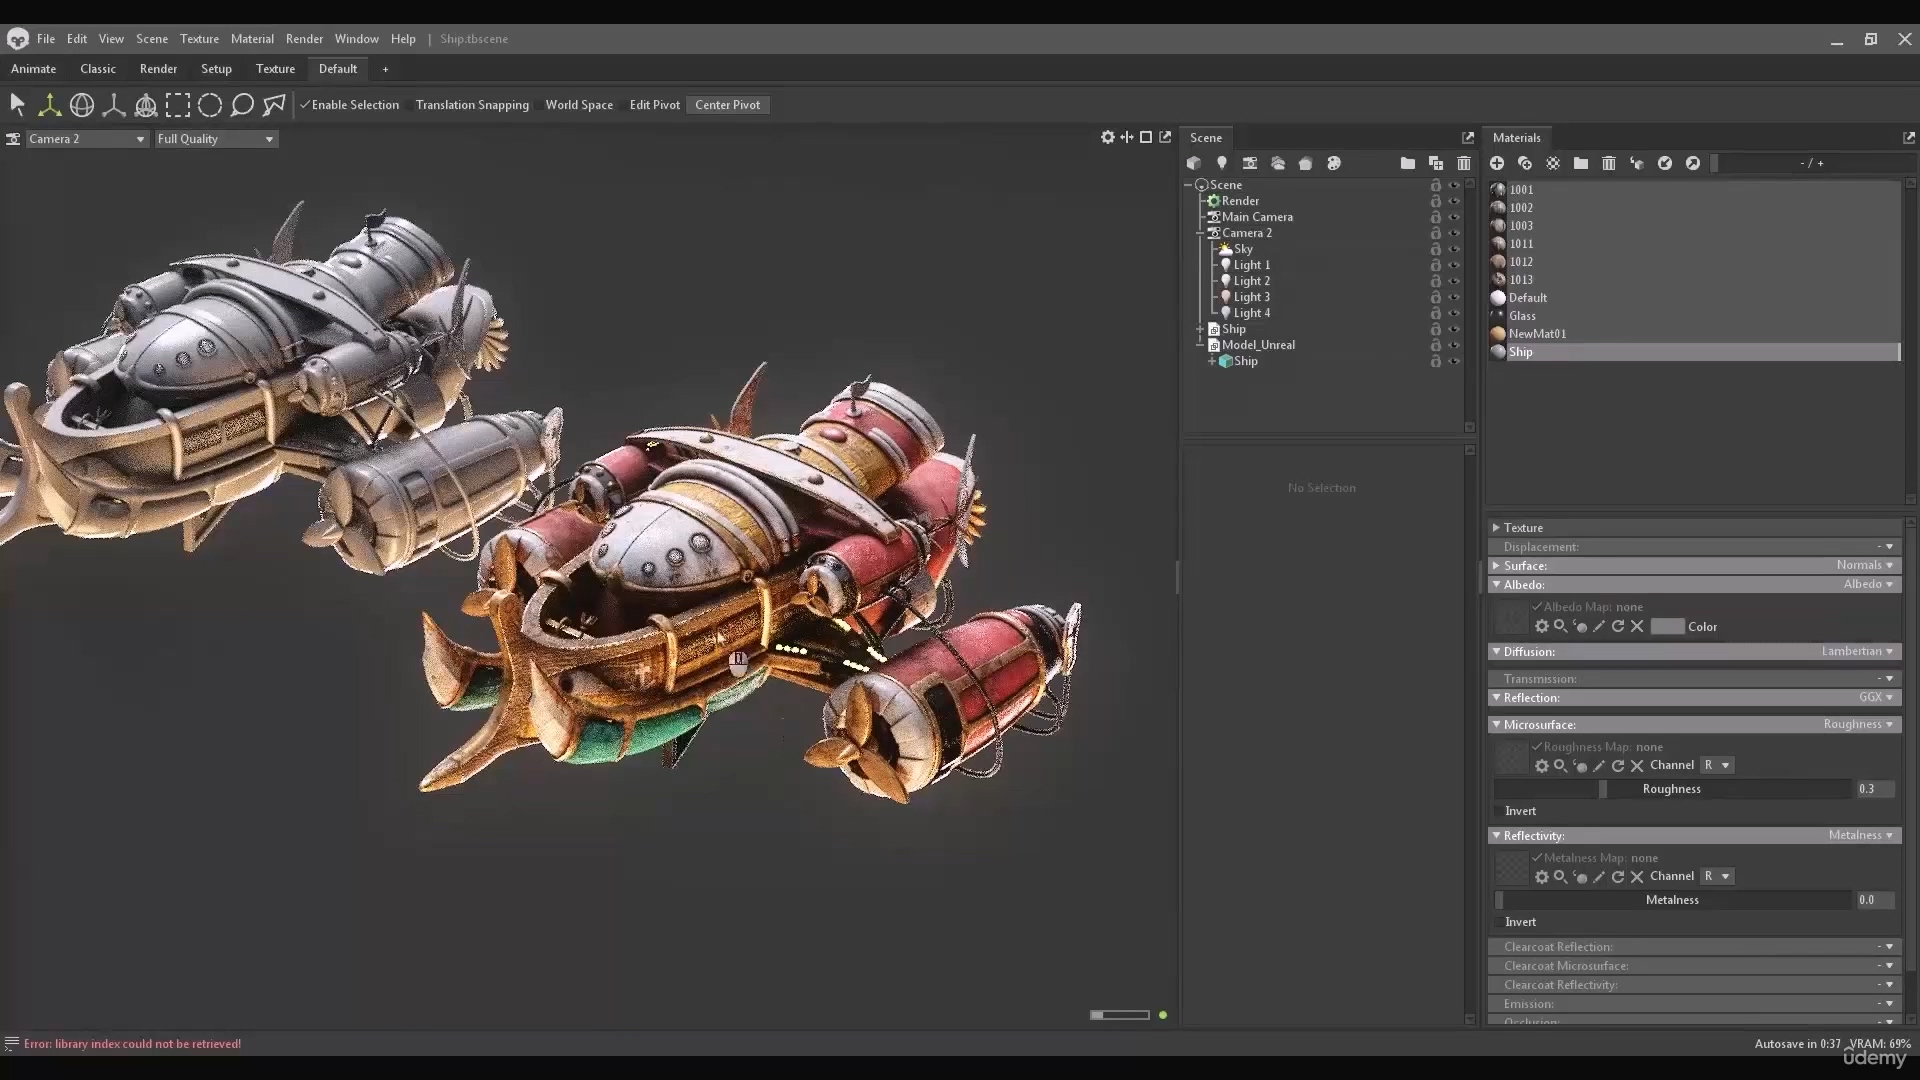The height and width of the screenshot is (1080, 1920).
Task: Click the Scene settings gear icon
Action: [1106, 137]
